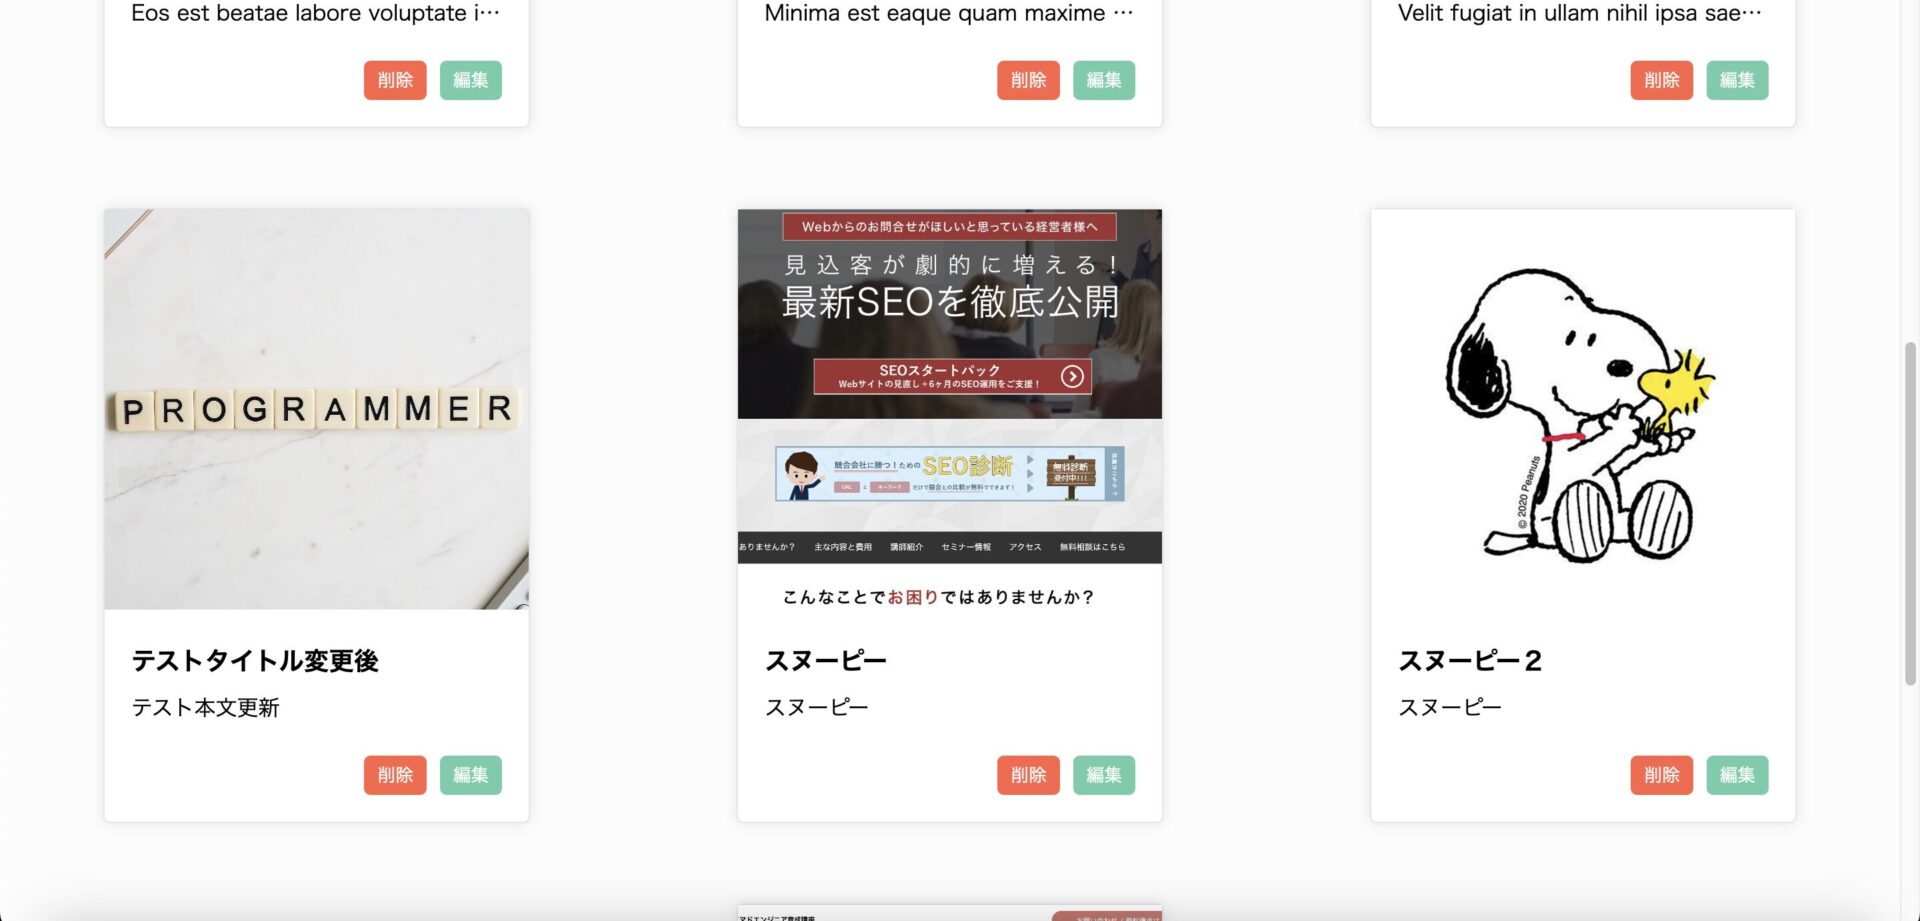Click 編集 on the スヌーピー card

[x=1104, y=775]
